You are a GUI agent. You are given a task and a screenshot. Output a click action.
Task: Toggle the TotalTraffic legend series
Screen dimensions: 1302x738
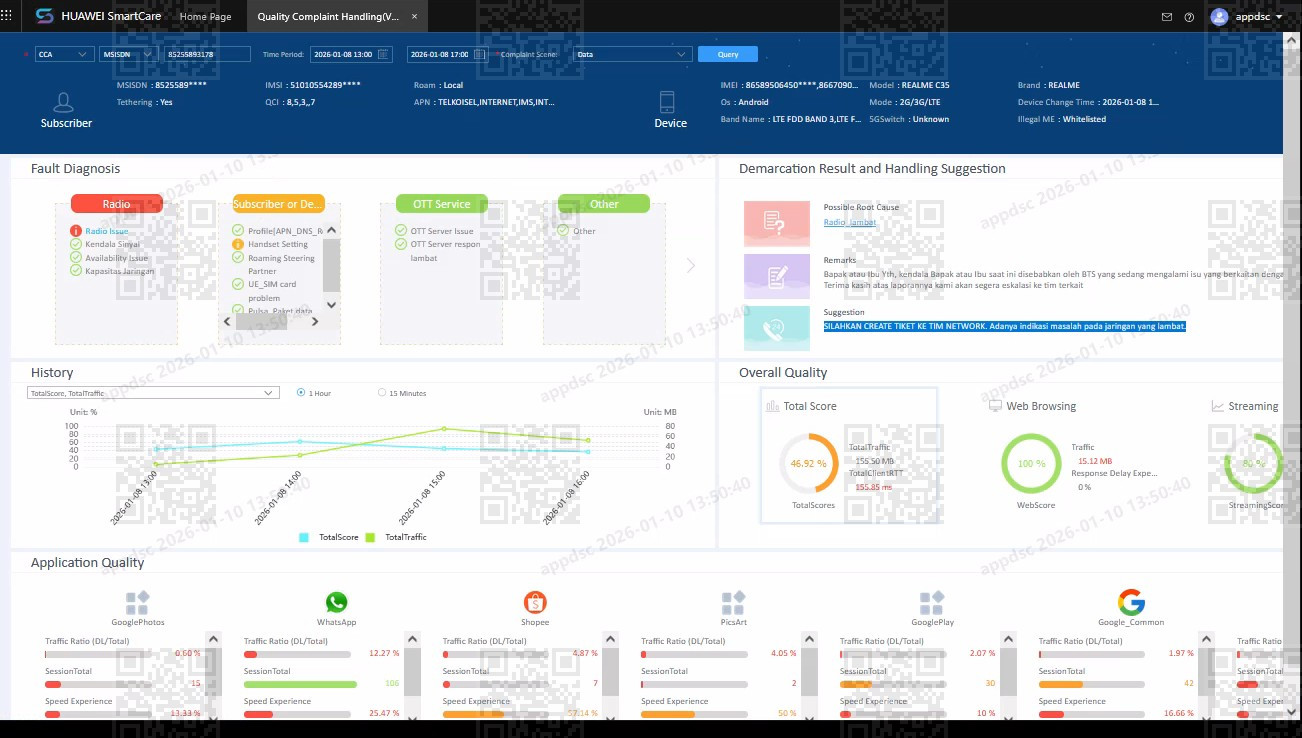pos(396,537)
